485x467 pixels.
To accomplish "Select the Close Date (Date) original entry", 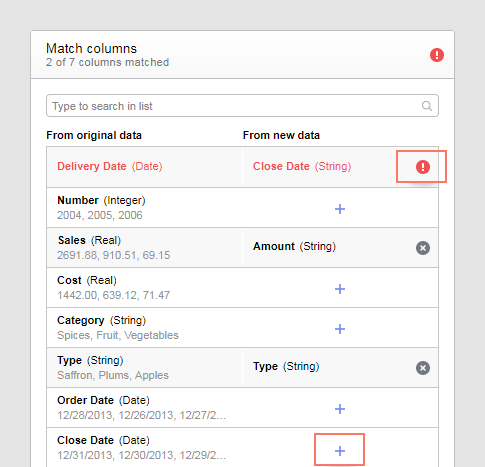I will coord(103,440).
